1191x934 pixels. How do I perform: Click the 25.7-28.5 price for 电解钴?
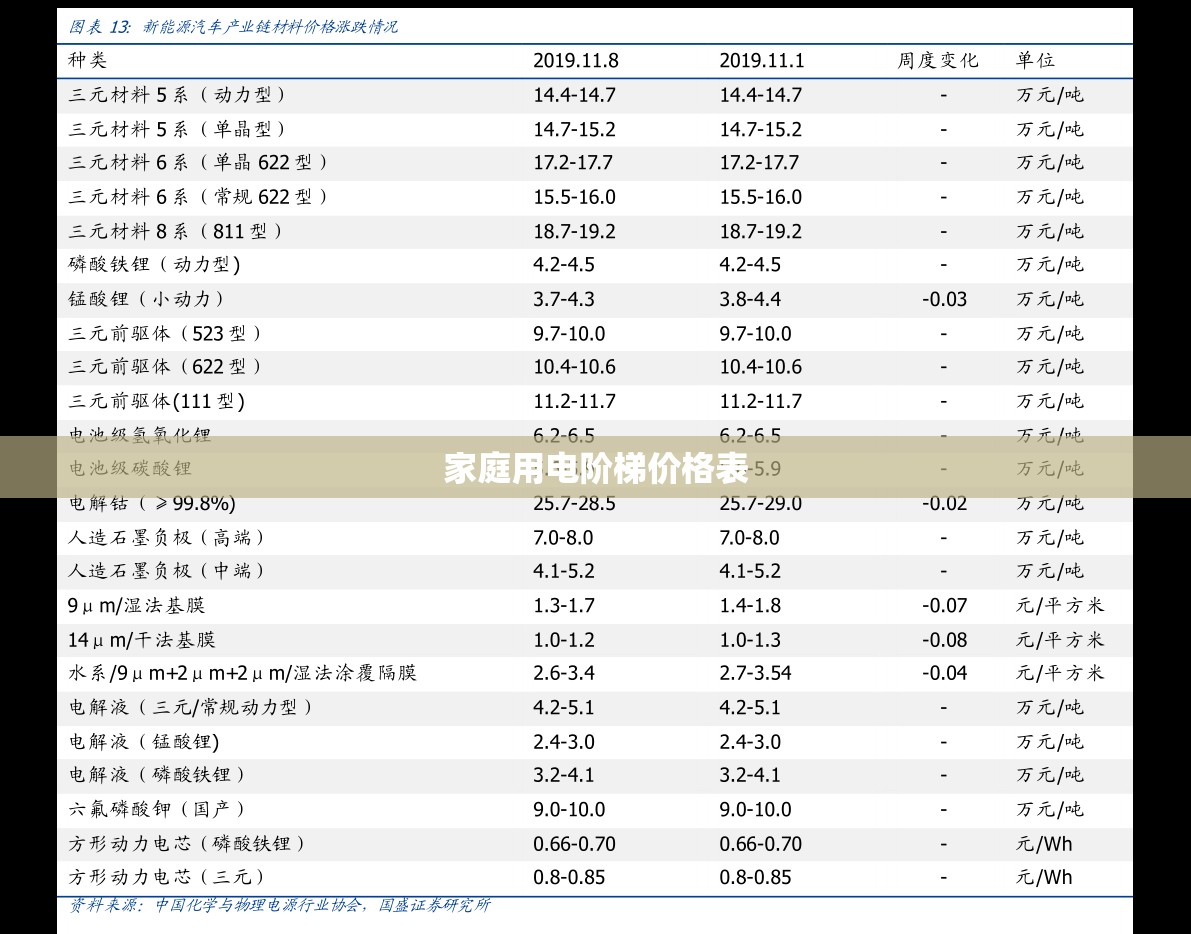574,503
